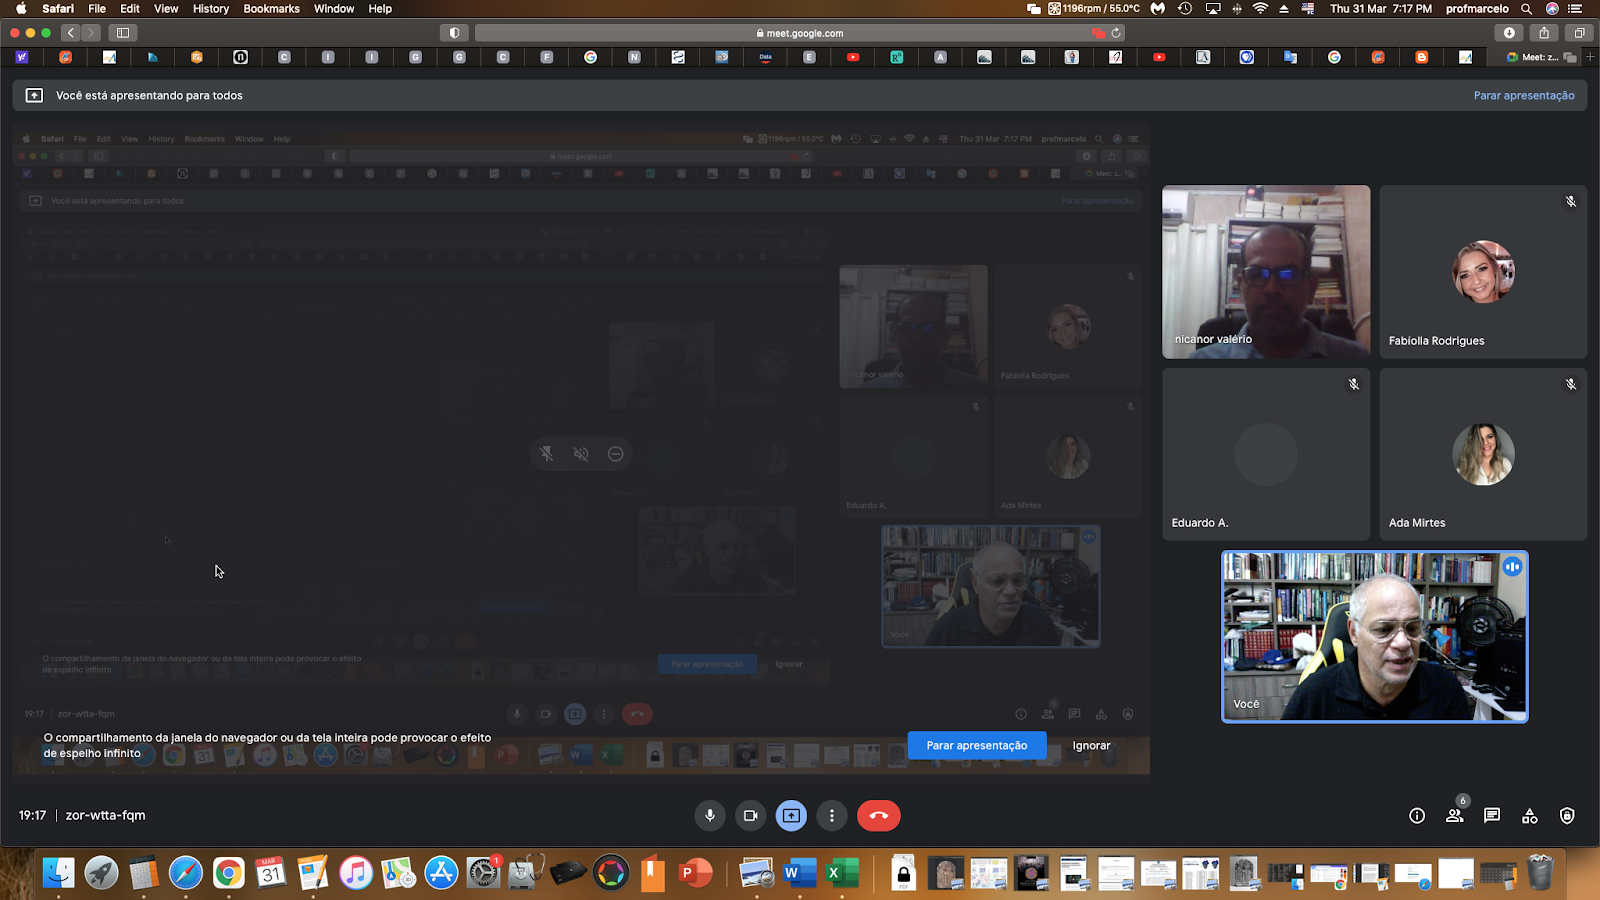The image size is (1600, 900).
Task: Open the File menu
Action: [x=97, y=8]
